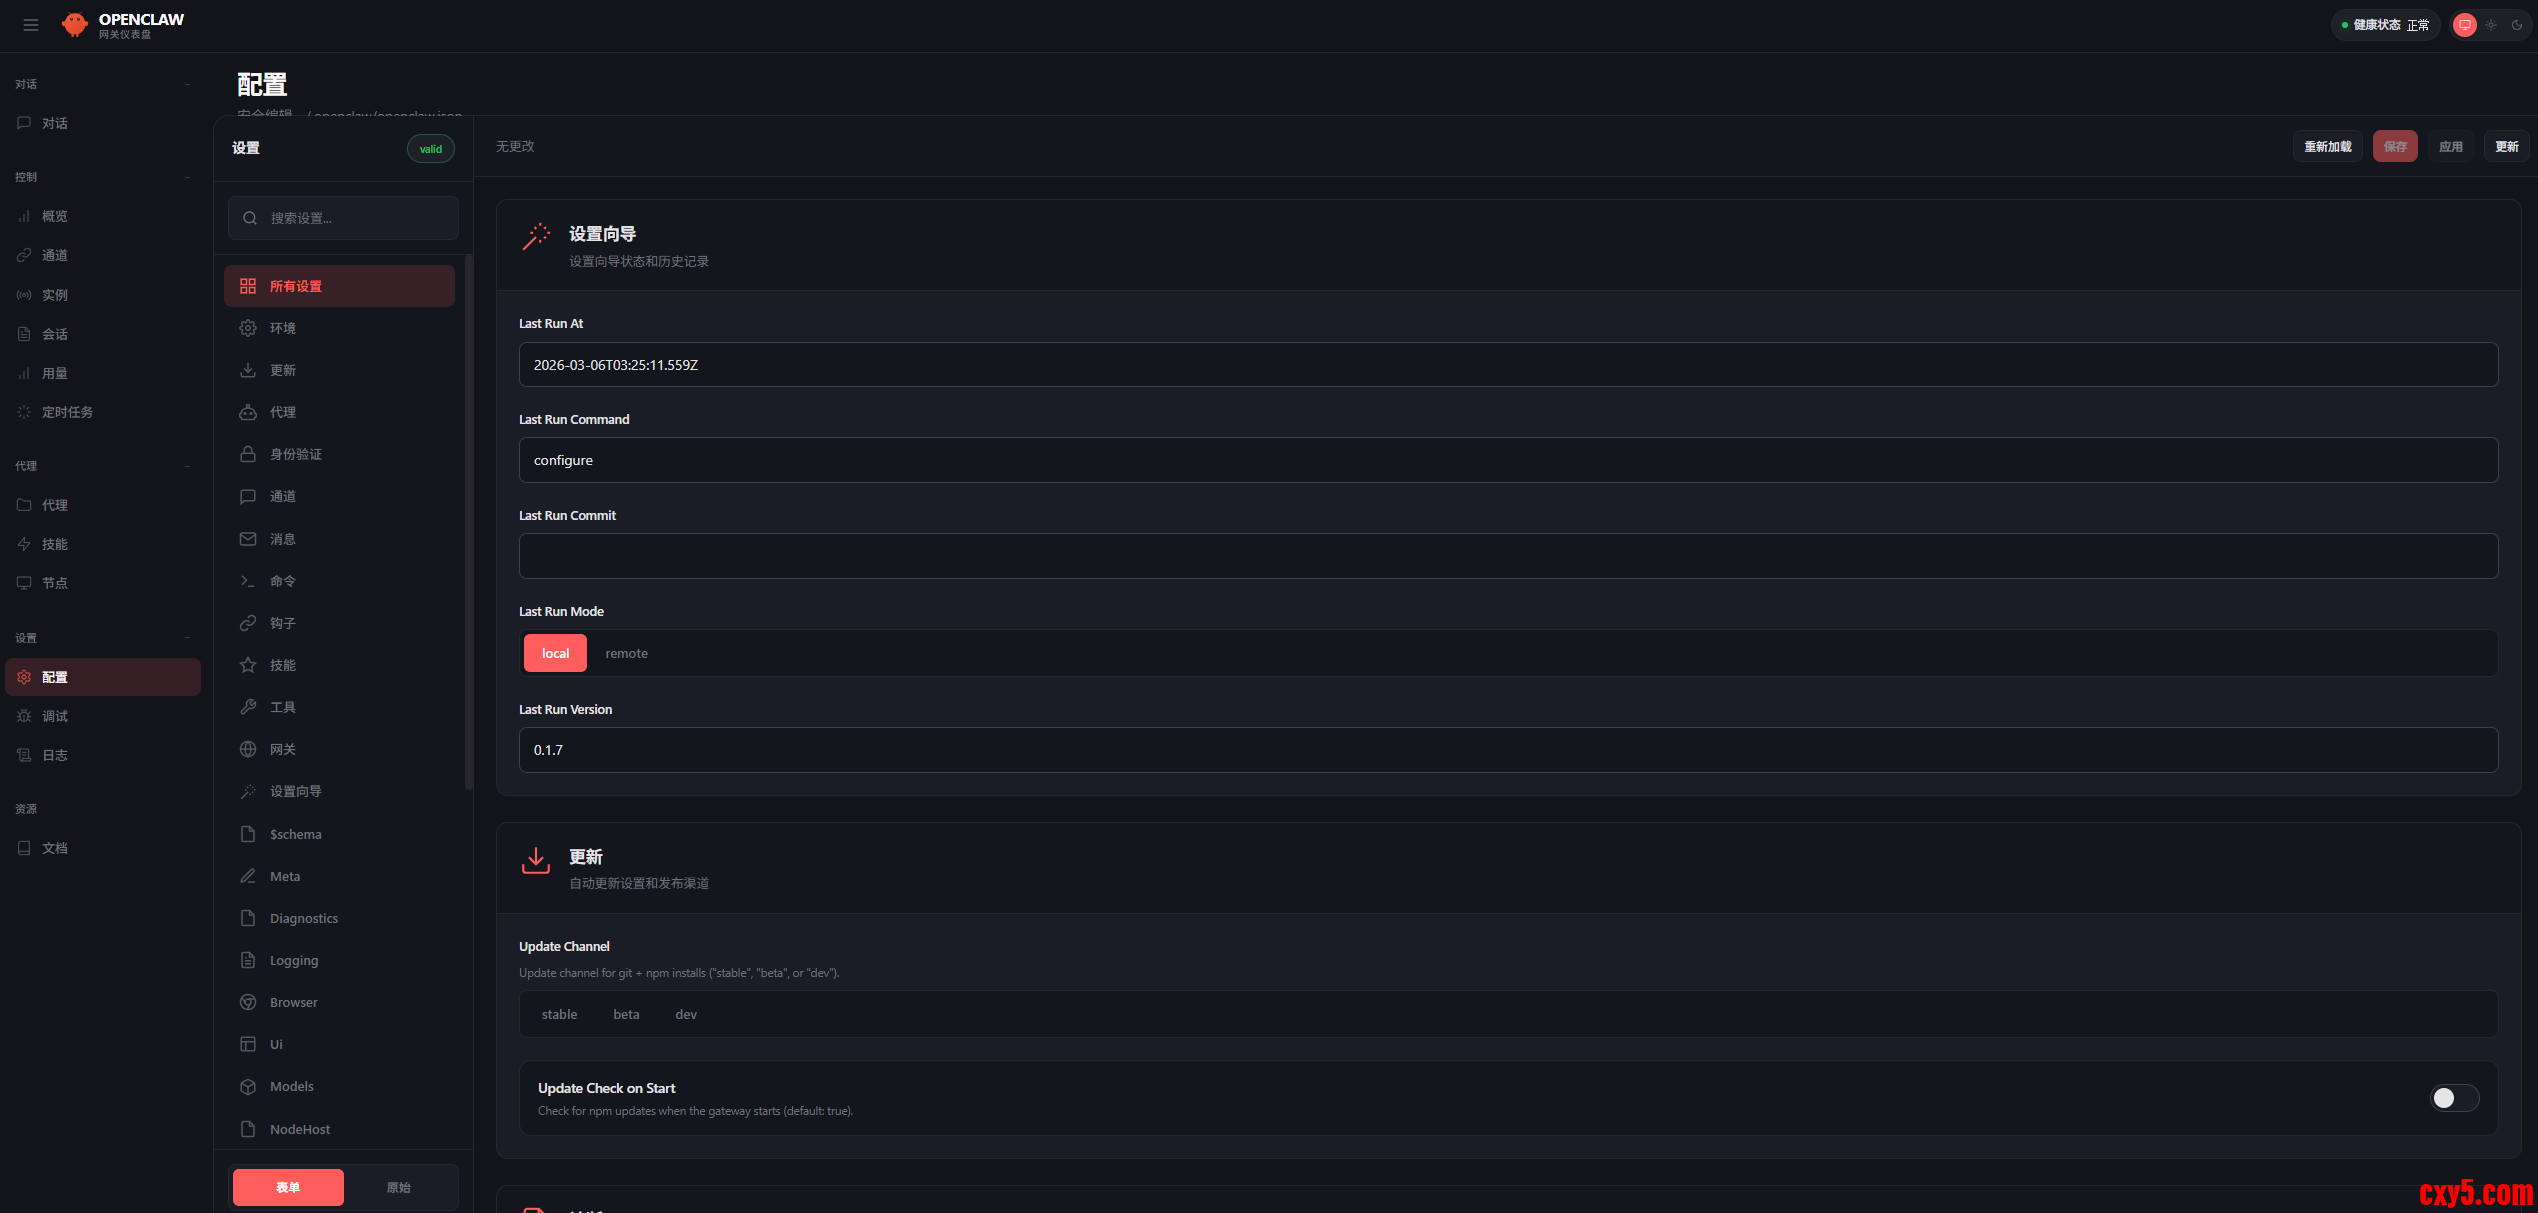Viewport: 2538px width, 1213px height.
Task: Choose beta update channel
Action: [x=626, y=1014]
